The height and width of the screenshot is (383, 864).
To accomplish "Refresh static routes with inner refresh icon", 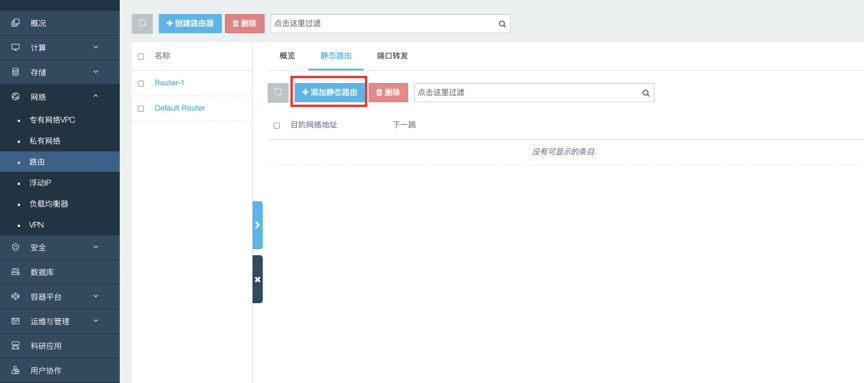I will coord(278,93).
